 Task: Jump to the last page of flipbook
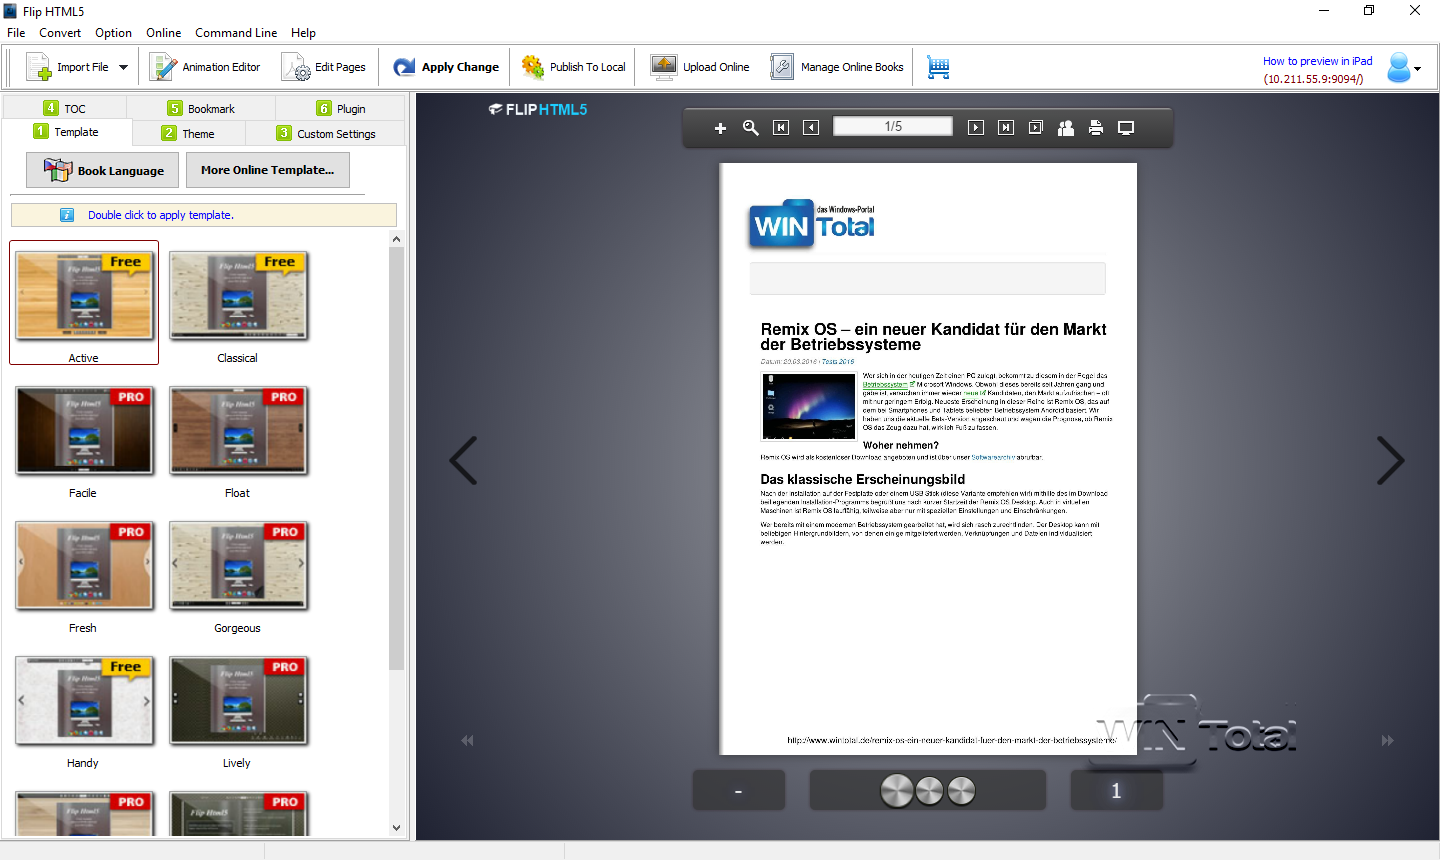coord(1006,128)
